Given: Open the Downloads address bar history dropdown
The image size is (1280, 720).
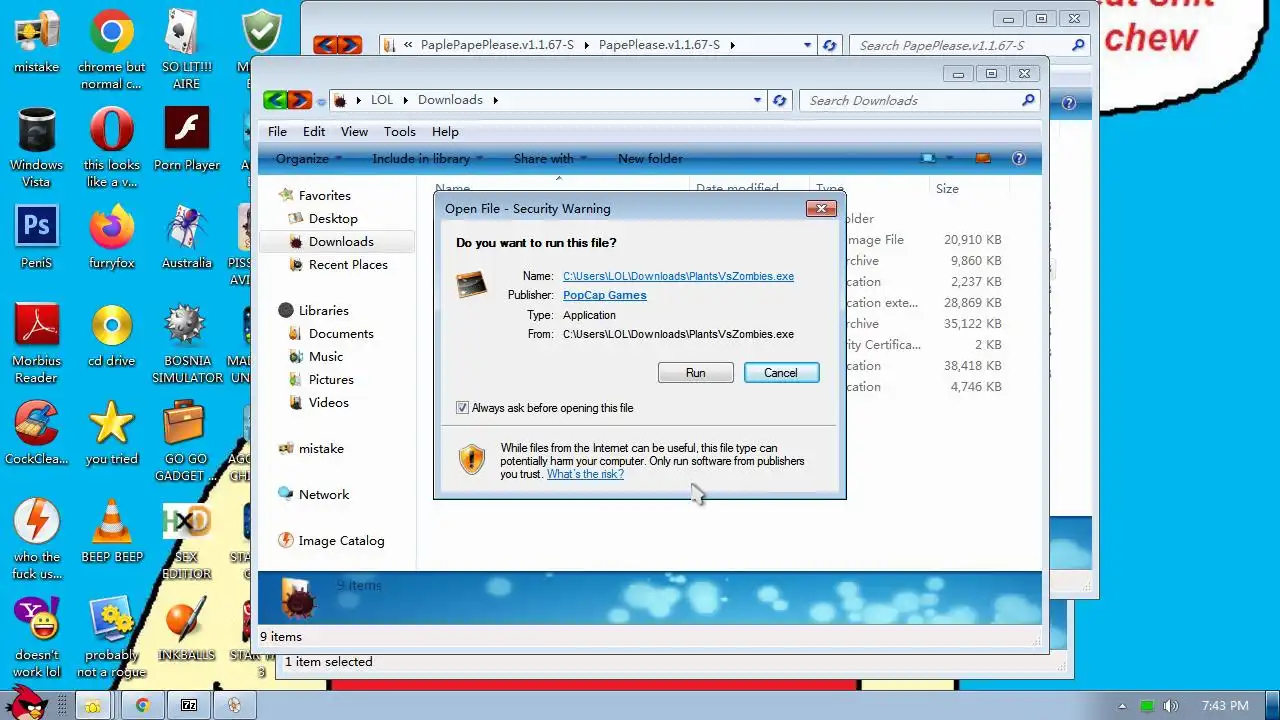Looking at the screenshot, I should (757, 100).
